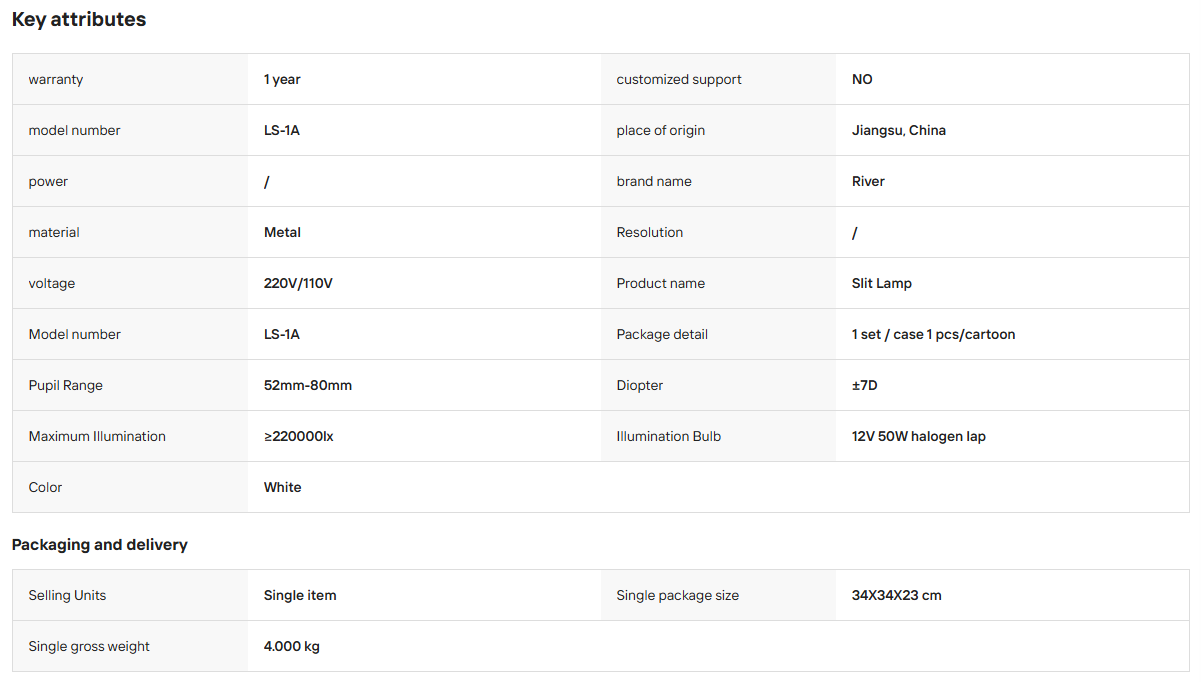Click the LS-1A value beside lowercase model number

(282, 130)
